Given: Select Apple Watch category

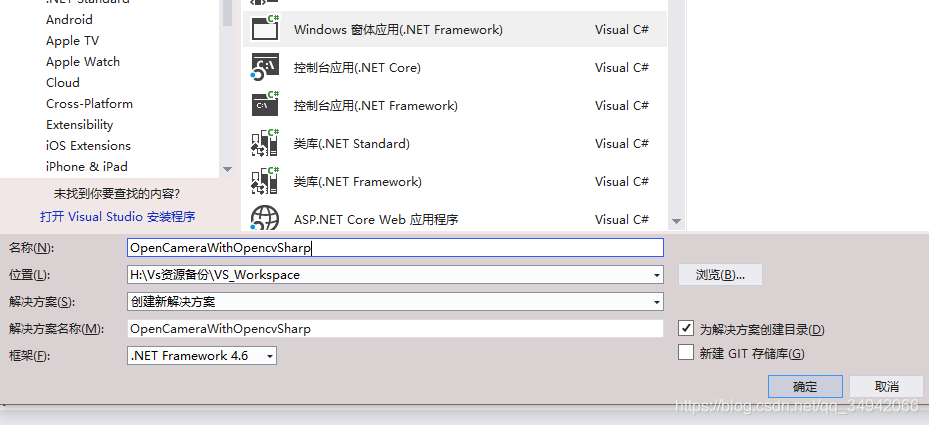Looking at the screenshot, I should 83,62.
